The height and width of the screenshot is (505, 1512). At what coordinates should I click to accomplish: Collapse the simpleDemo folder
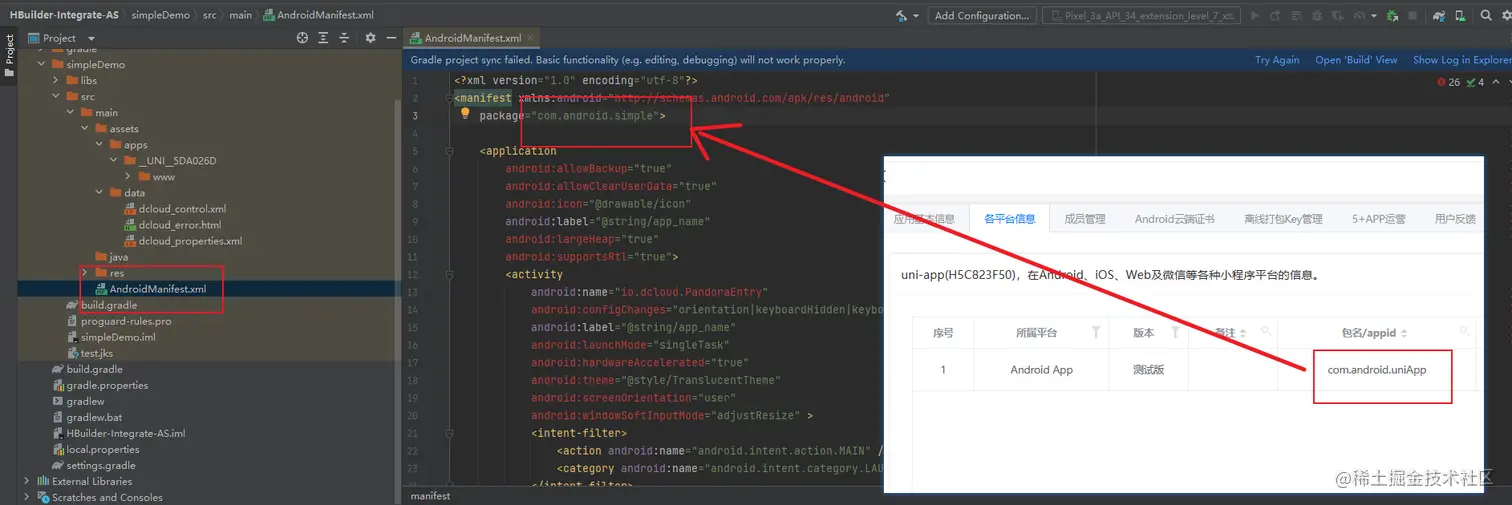[x=42, y=64]
